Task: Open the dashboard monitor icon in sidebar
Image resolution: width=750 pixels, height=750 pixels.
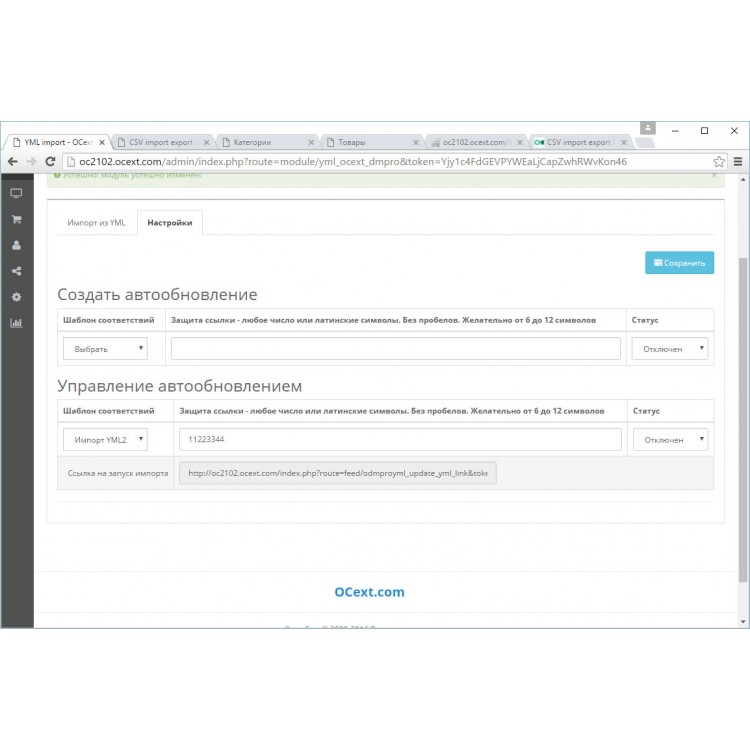Action: (x=16, y=193)
